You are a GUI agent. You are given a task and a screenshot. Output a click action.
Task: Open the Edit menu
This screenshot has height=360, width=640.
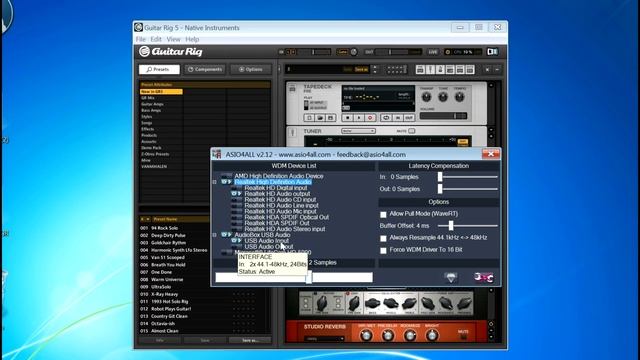pyautogui.click(x=156, y=39)
